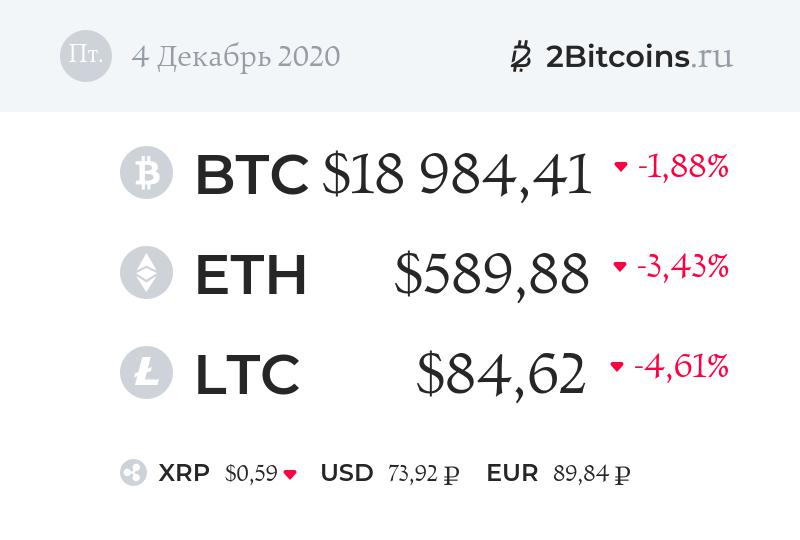Click the red down arrow beside LTC change
The image size is (800, 540).
tap(617, 367)
